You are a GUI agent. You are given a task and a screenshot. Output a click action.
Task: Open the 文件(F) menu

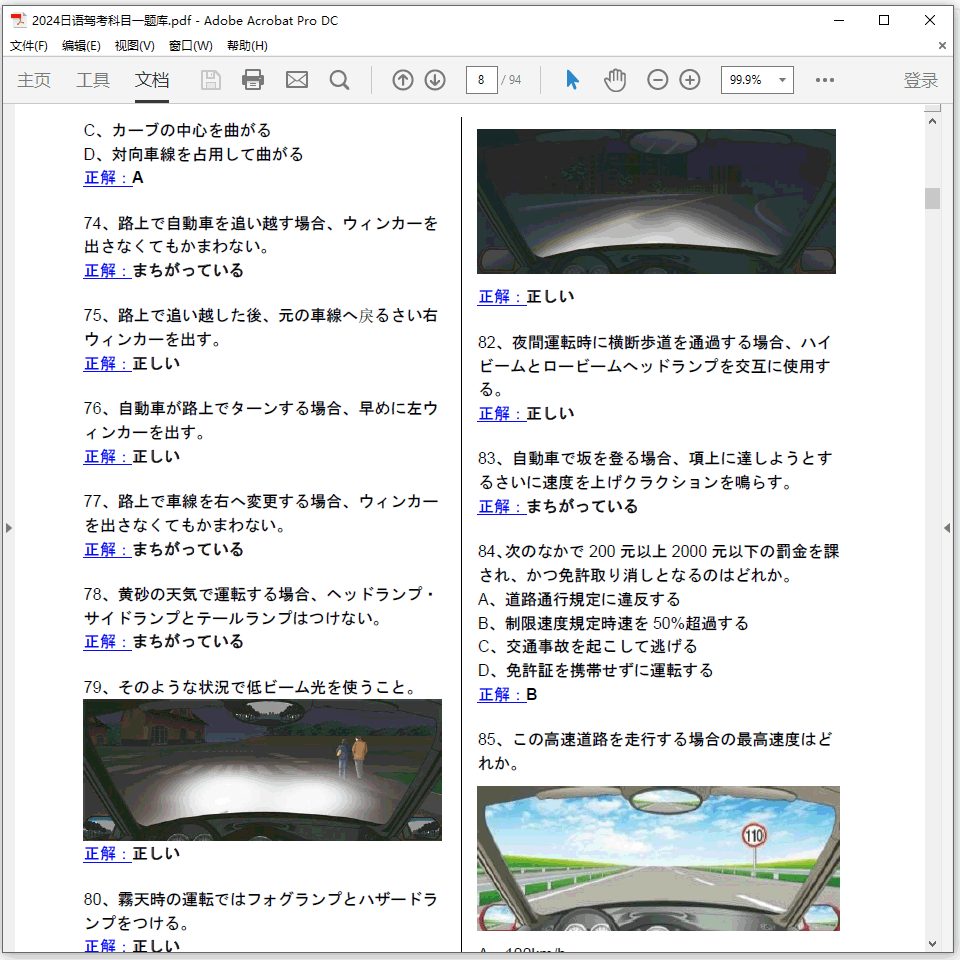coord(29,46)
